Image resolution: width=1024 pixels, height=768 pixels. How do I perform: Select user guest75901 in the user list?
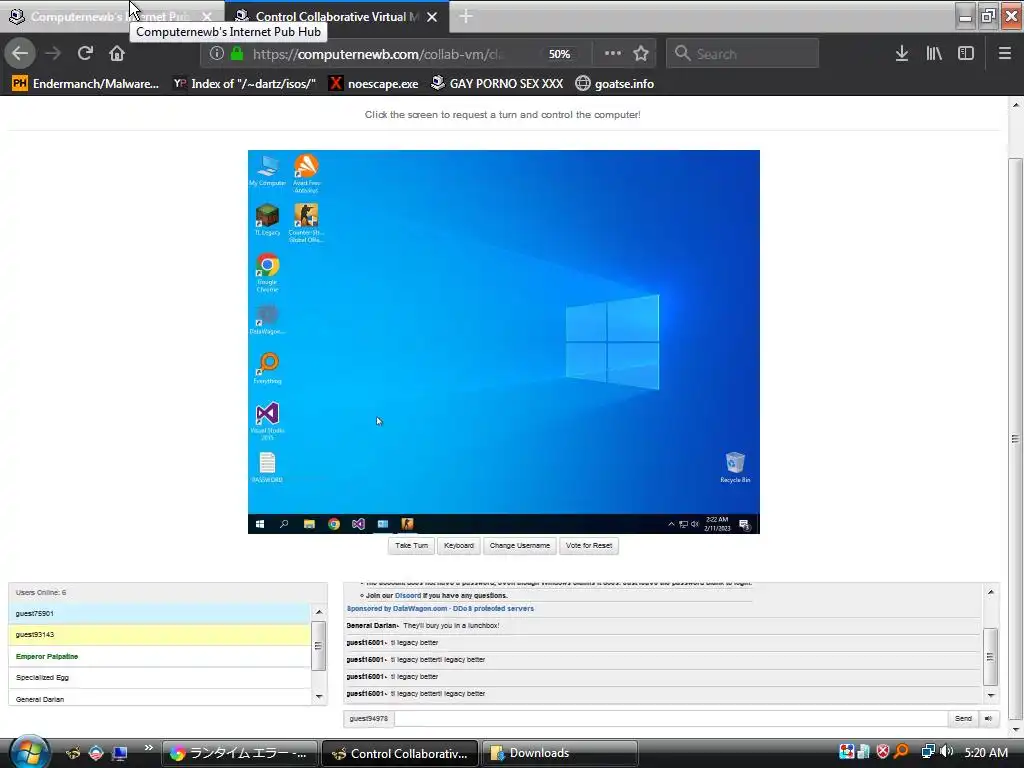159,614
